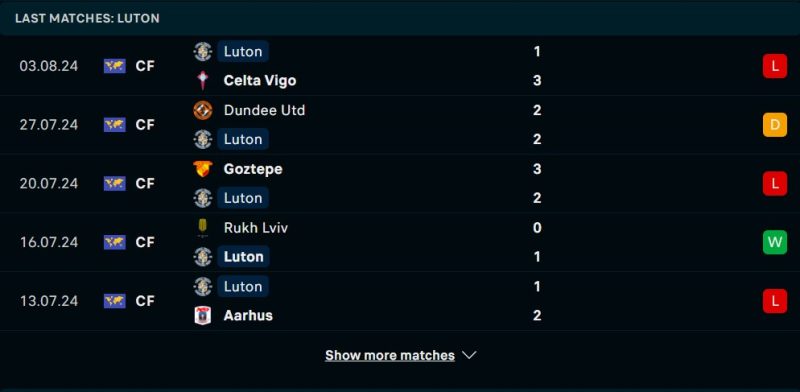Click the world flag icon for 13.07.24
800x392 pixels.
pos(115,301)
